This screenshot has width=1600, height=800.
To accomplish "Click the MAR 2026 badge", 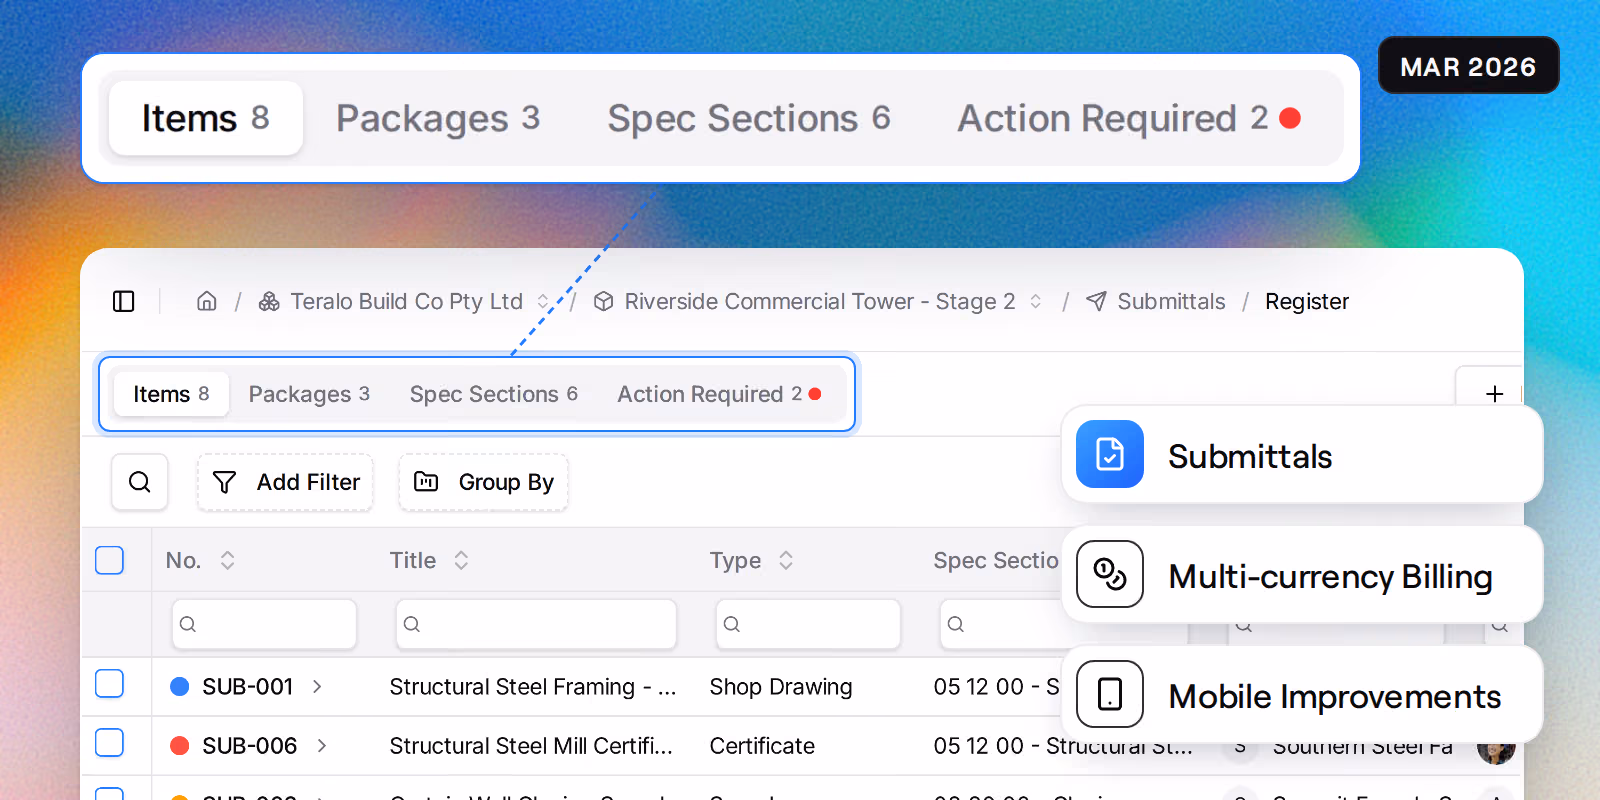I will [x=1468, y=66].
